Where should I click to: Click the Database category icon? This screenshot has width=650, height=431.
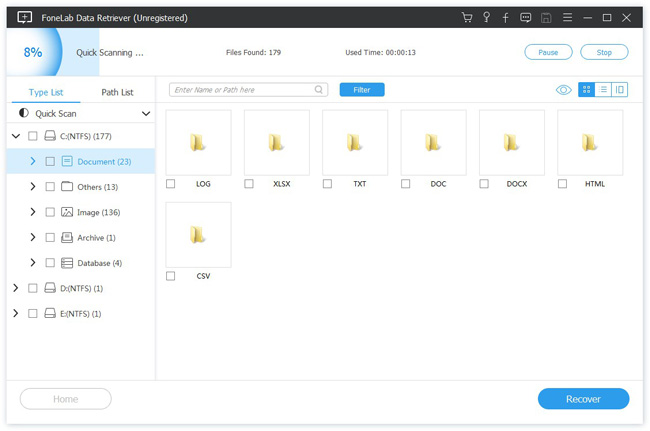[67, 263]
